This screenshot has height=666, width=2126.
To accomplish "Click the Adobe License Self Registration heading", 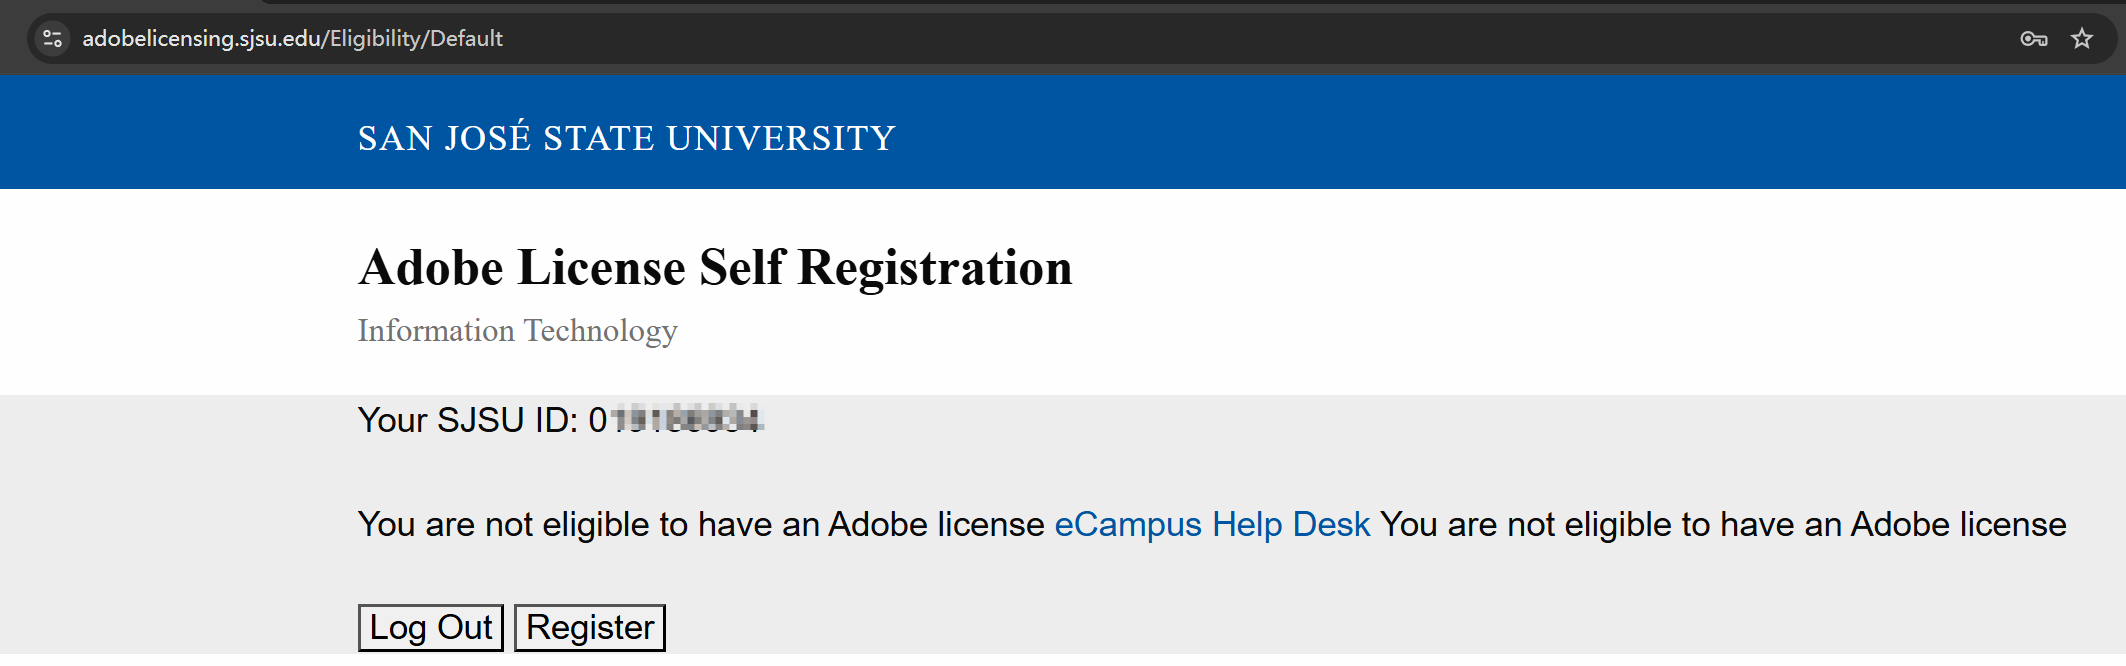I will [x=715, y=268].
